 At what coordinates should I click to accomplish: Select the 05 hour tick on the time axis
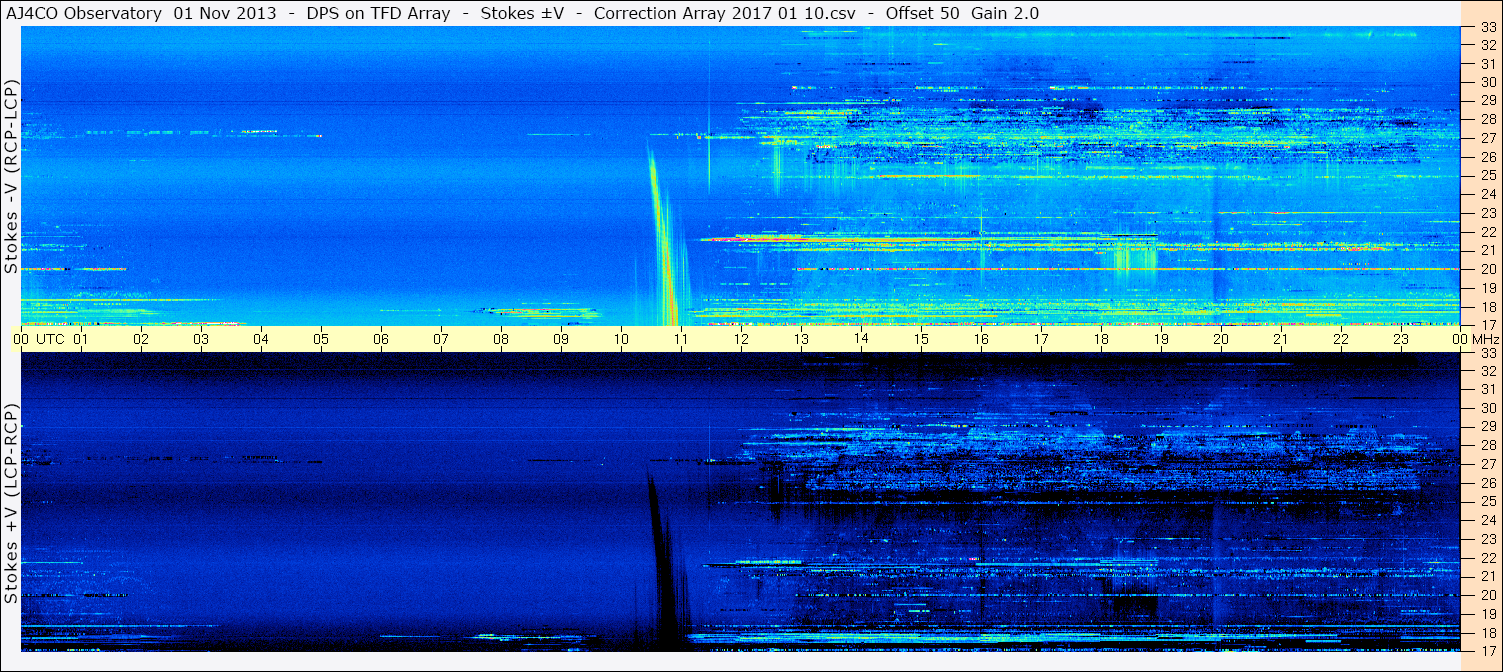(x=321, y=339)
